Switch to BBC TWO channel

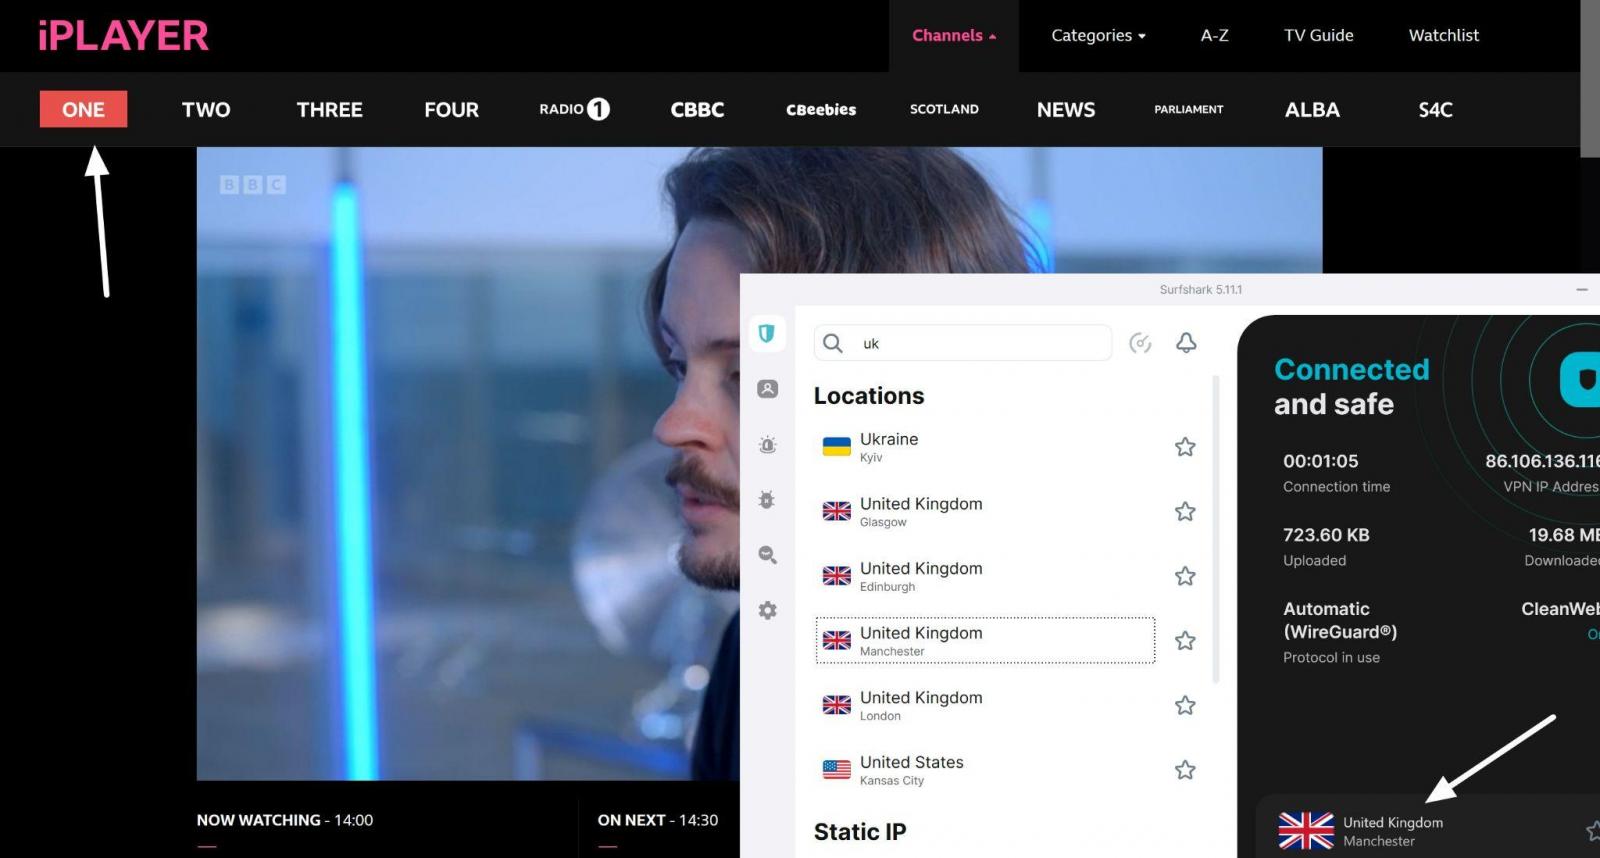(x=206, y=110)
